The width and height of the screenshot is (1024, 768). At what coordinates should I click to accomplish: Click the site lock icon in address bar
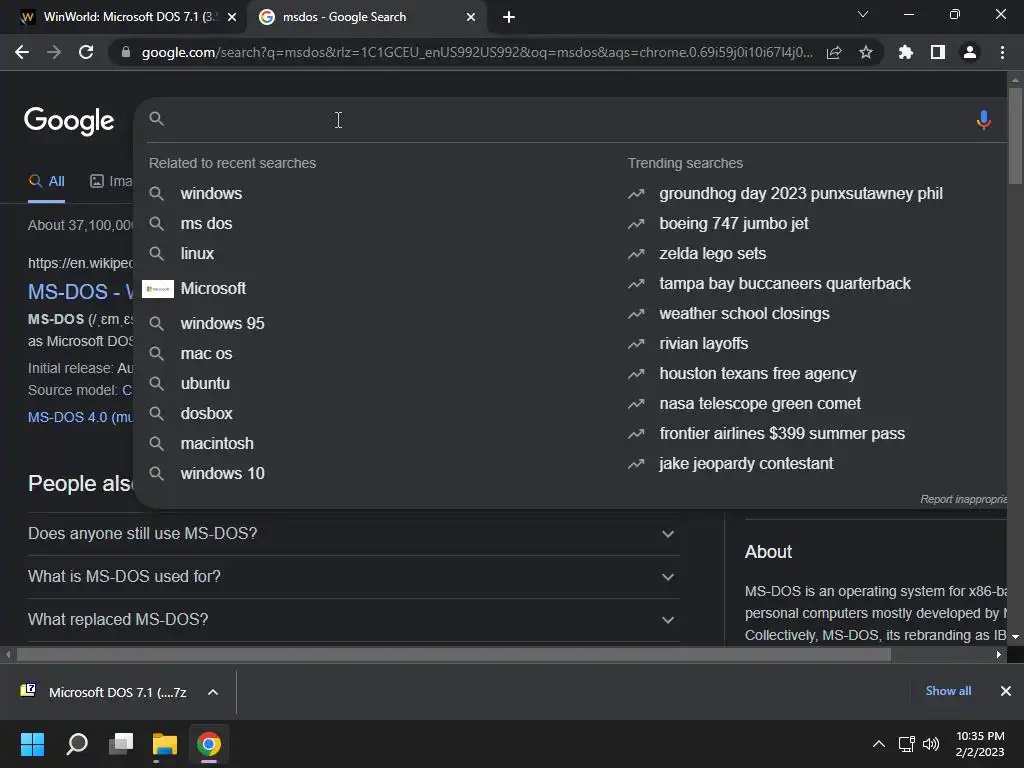[126, 52]
